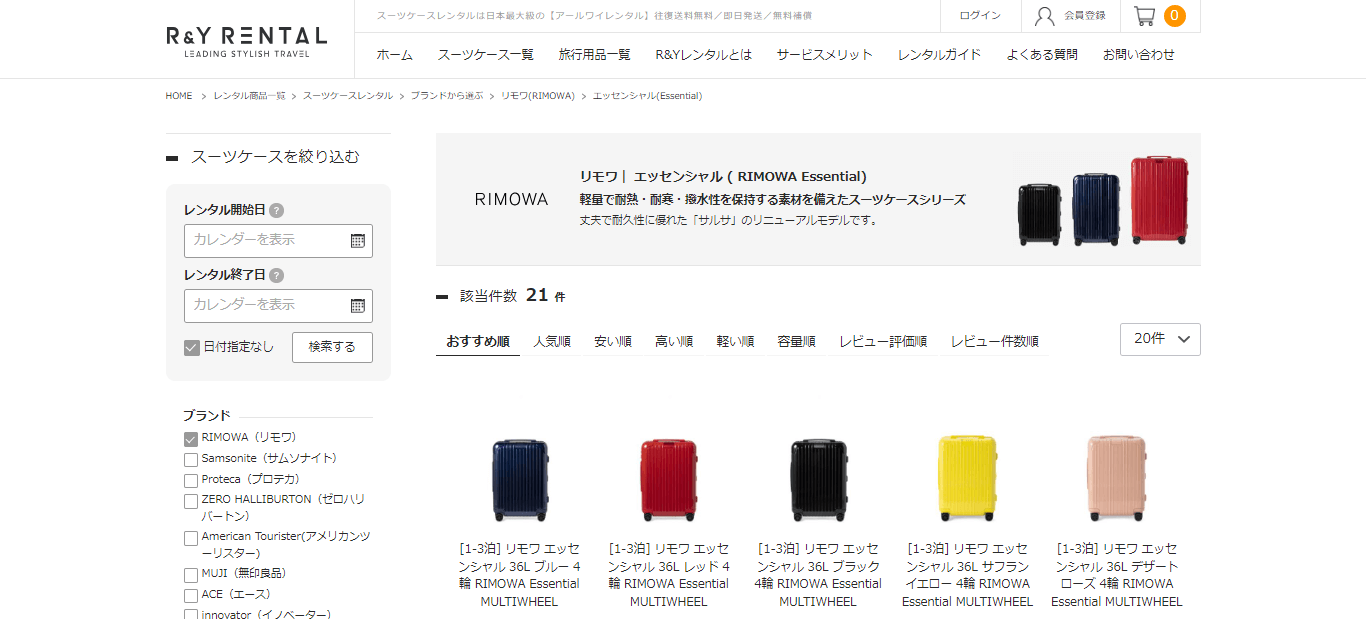Open the shopping cart icon
This screenshot has width=1366, height=619.
point(1144,15)
